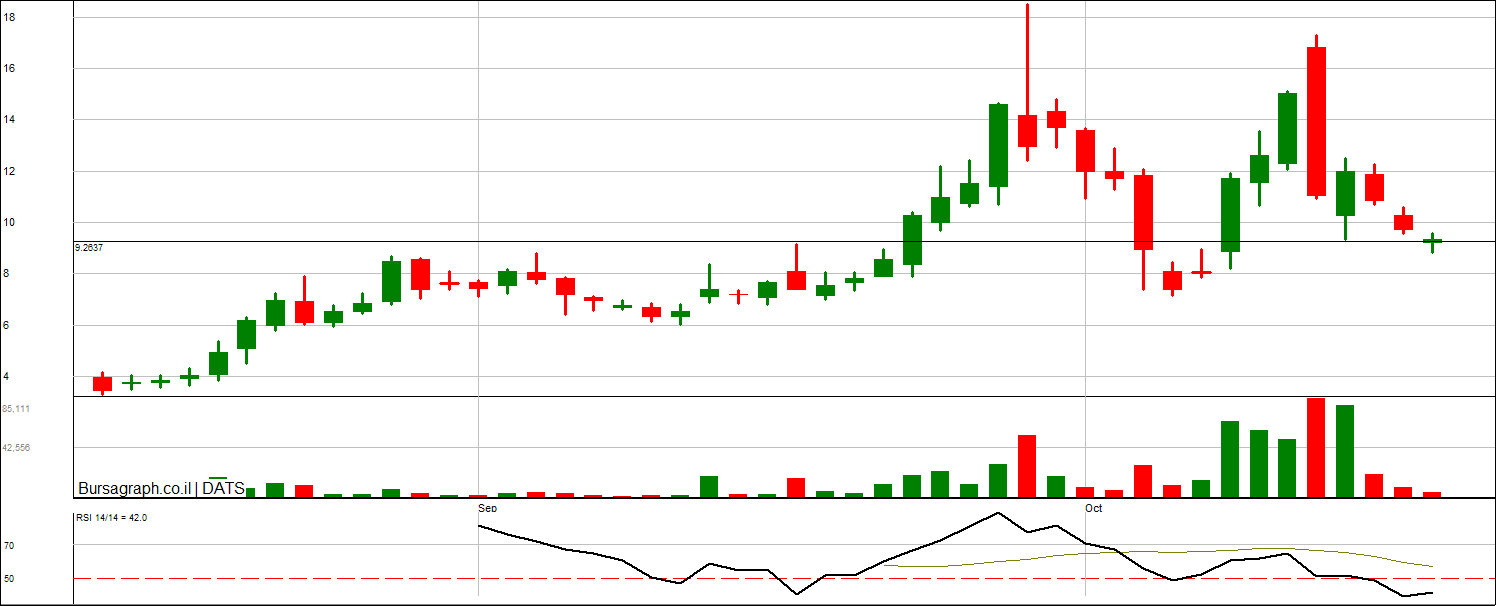Click the Bursagraph.co.il watermark link text
This screenshot has height=606, width=1496.
(x=134, y=489)
